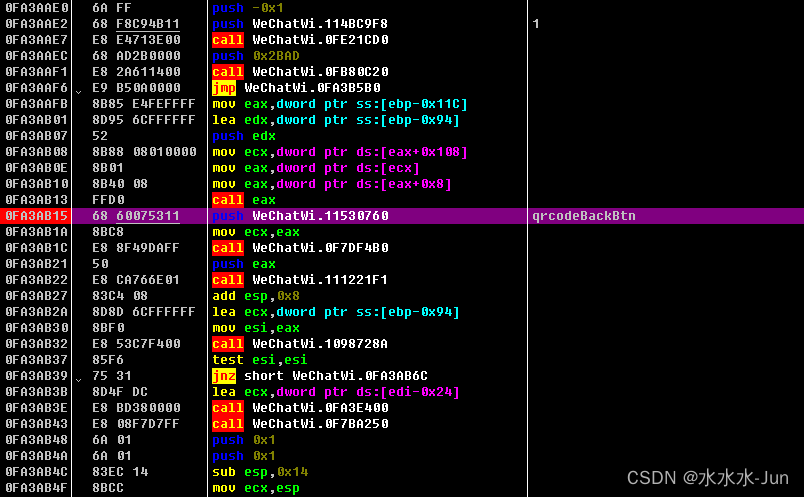Click hex bytes 83EC 14
The width and height of the screenshot is (804, 497).
pyautogui.click(x=120, y=472)
